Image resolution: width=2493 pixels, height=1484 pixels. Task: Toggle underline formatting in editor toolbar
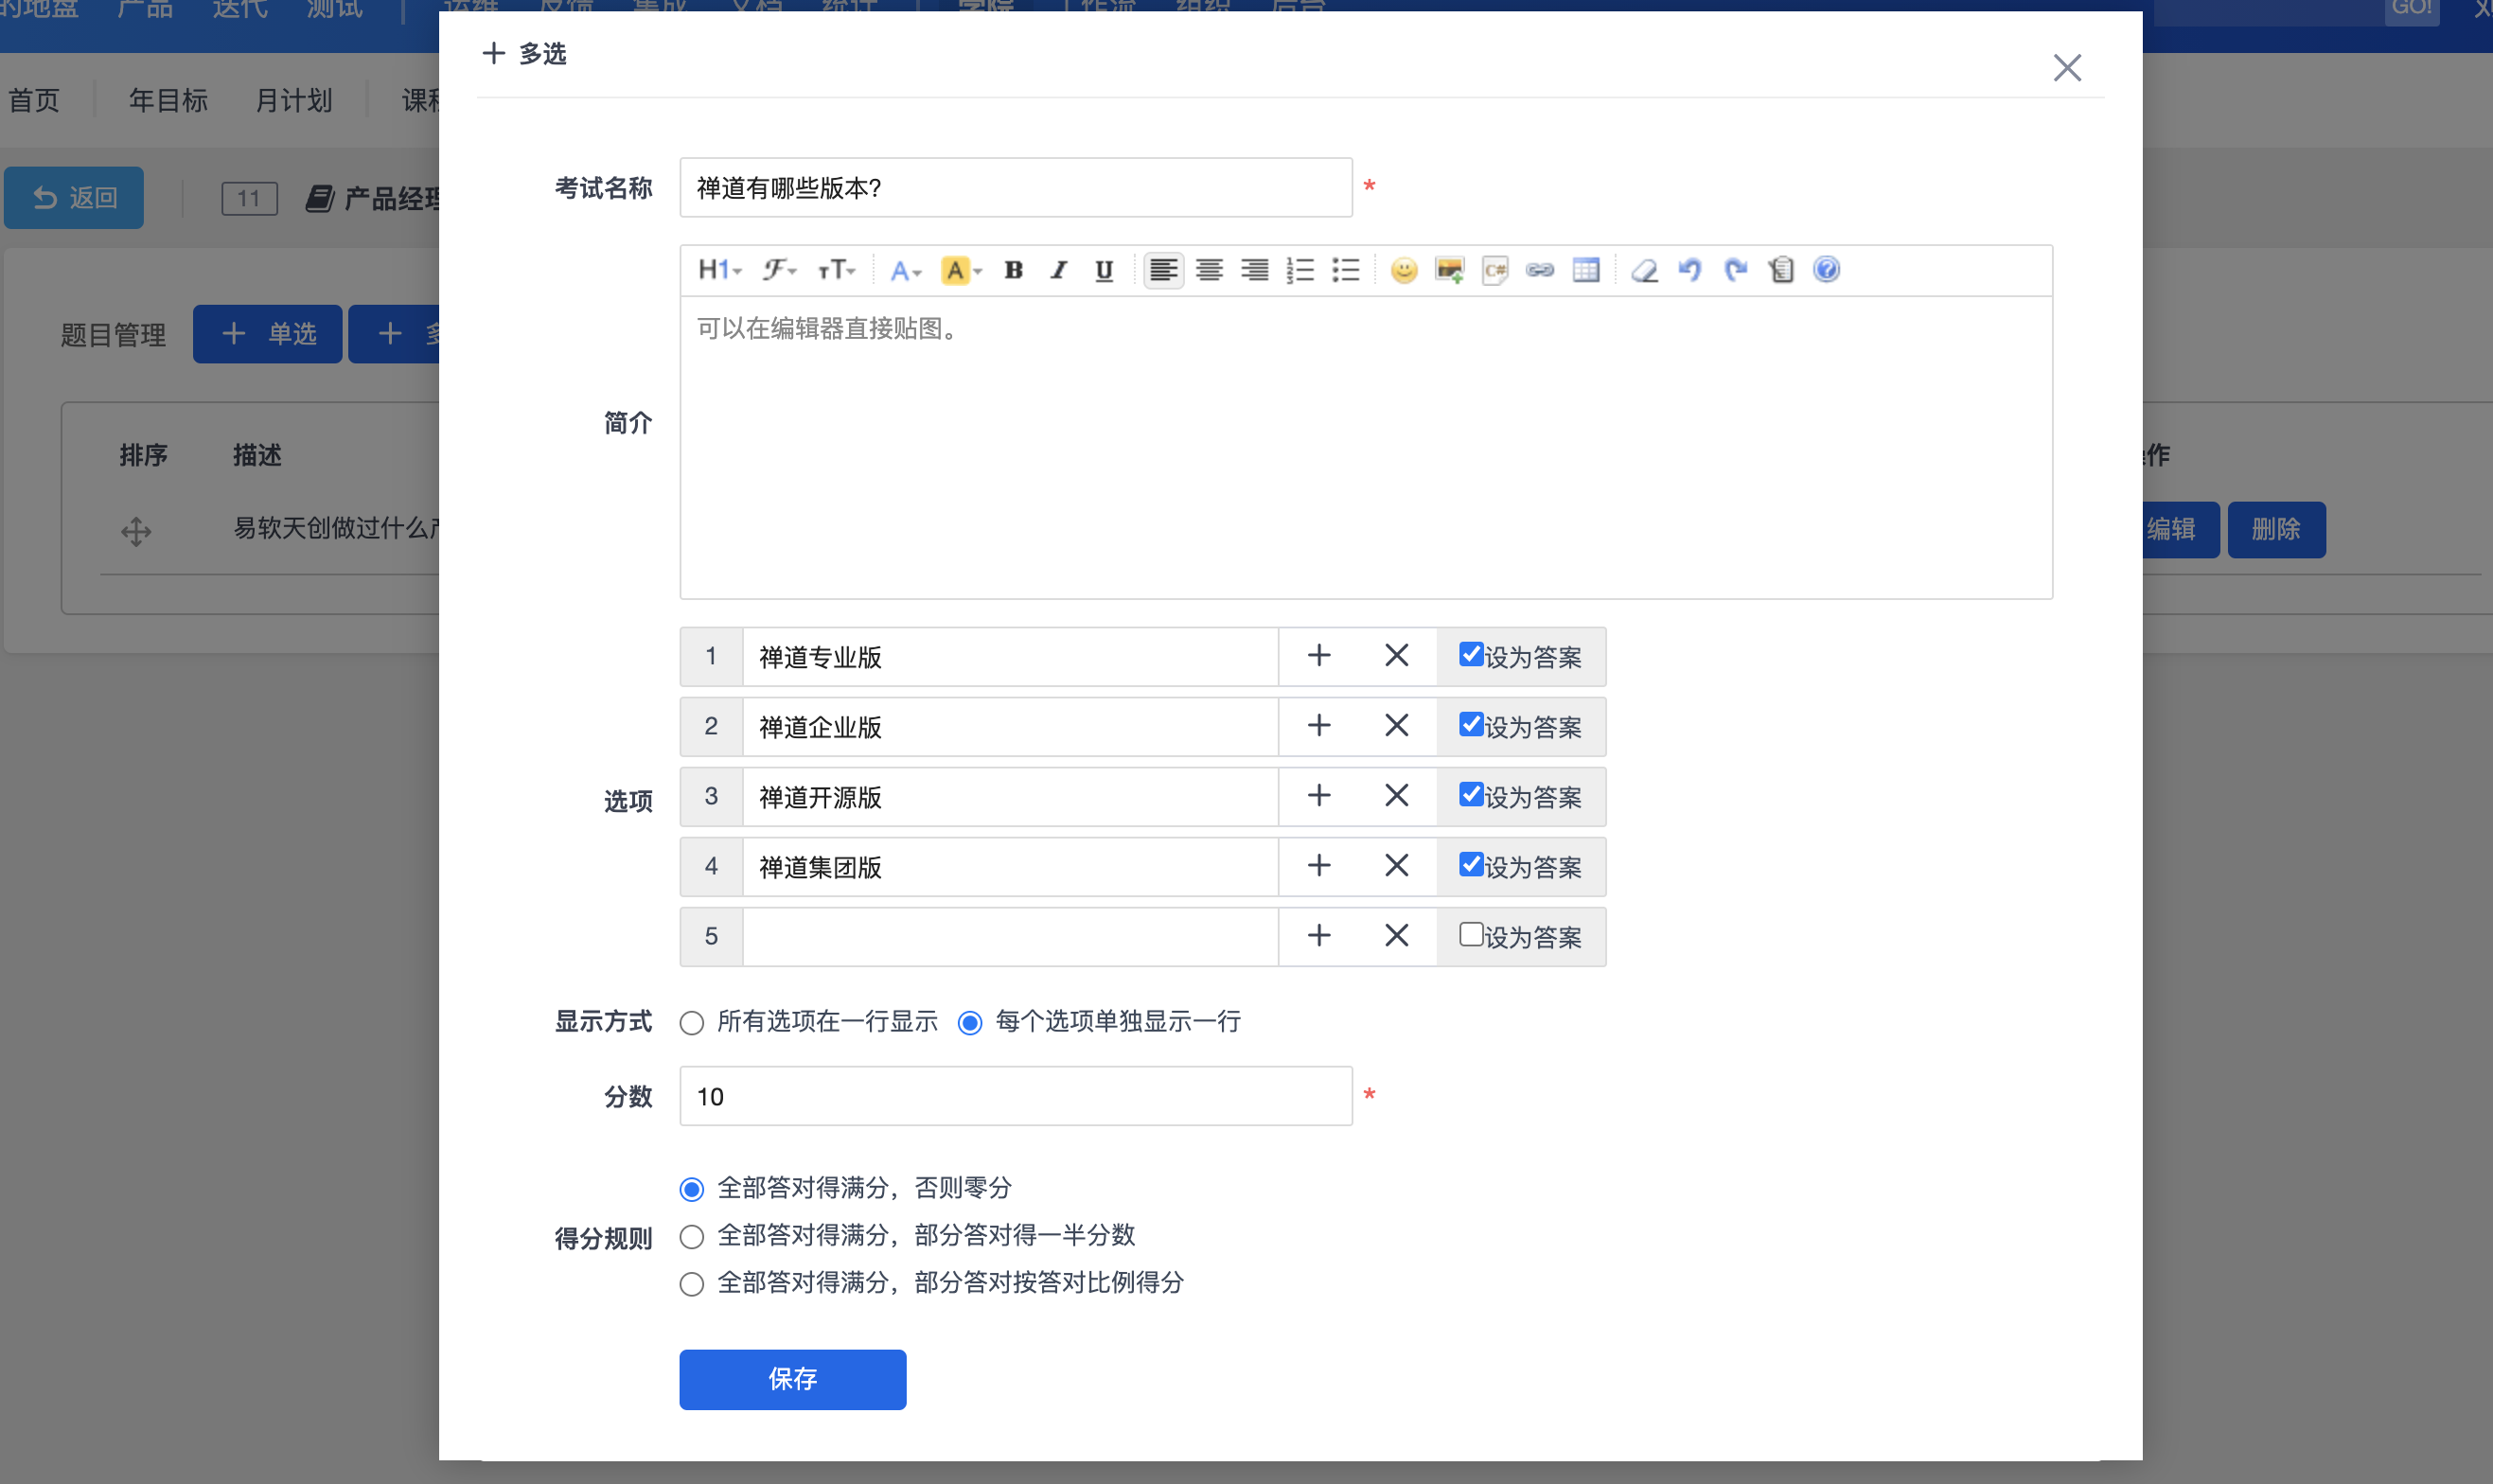(1104, 270)
